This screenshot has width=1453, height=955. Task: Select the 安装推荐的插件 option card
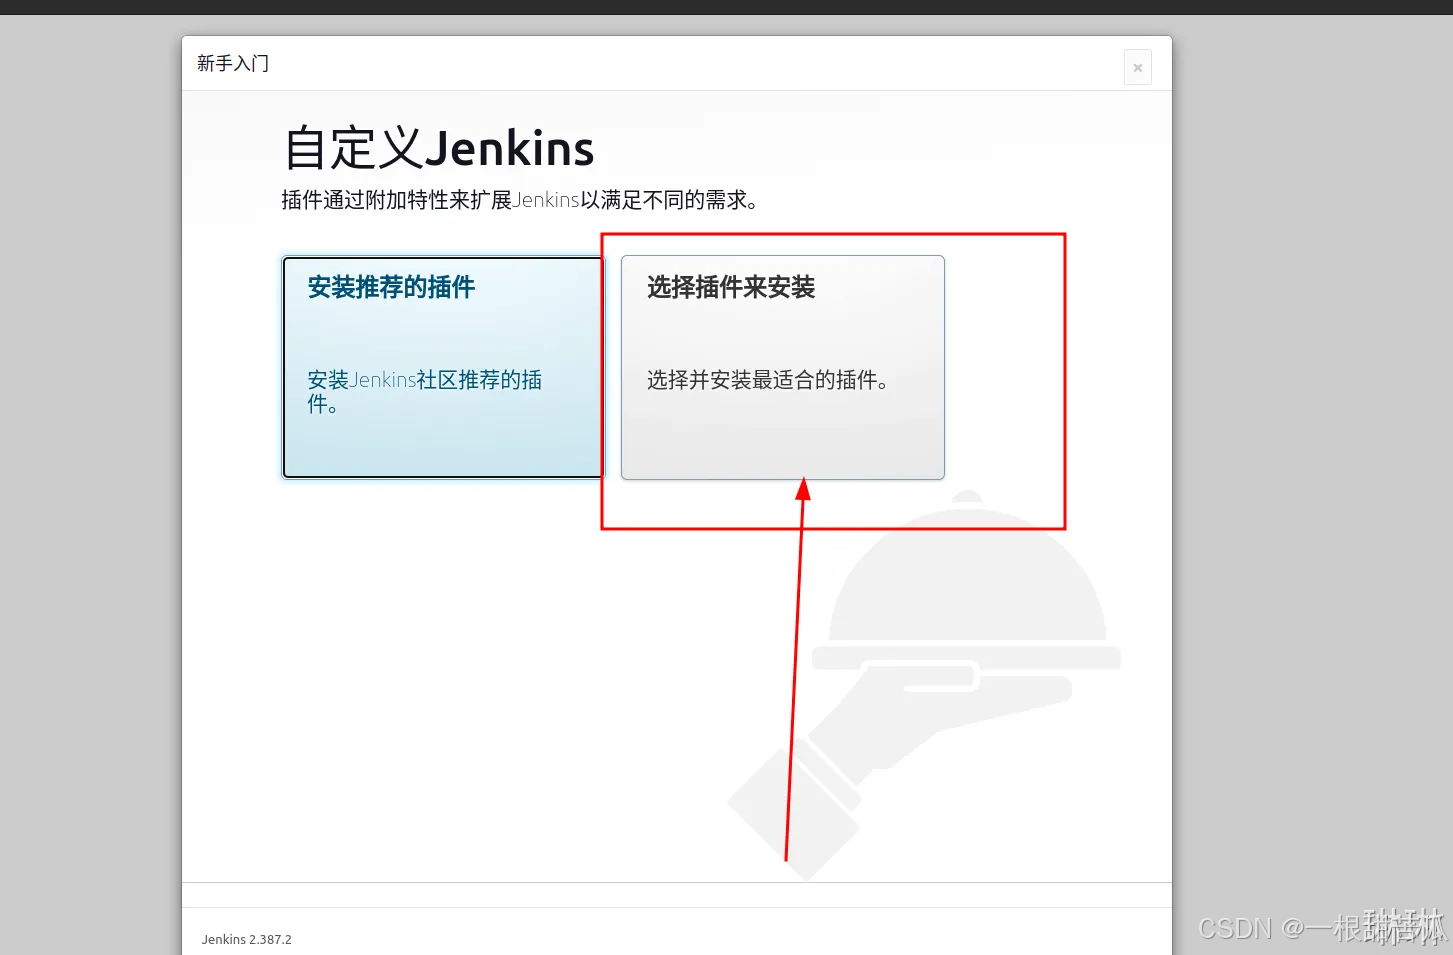pyautogui.click(x=443, y=367)
